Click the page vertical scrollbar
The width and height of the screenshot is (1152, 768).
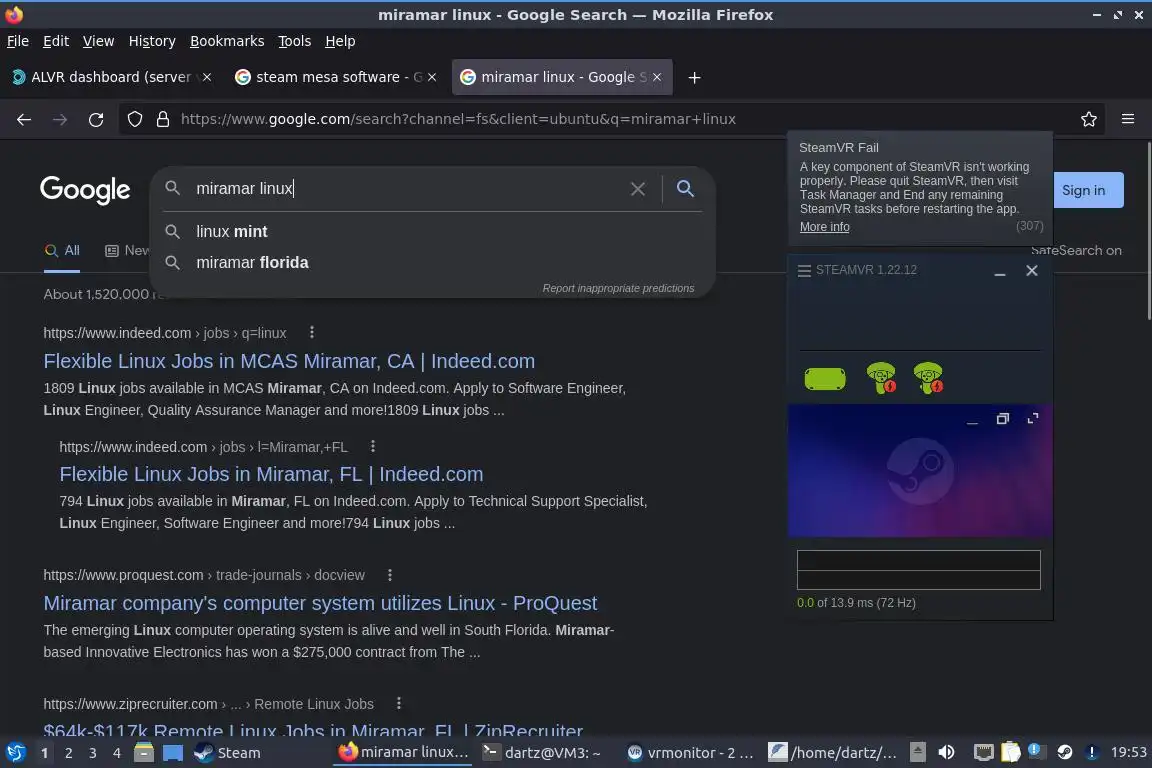[1148, 231]
